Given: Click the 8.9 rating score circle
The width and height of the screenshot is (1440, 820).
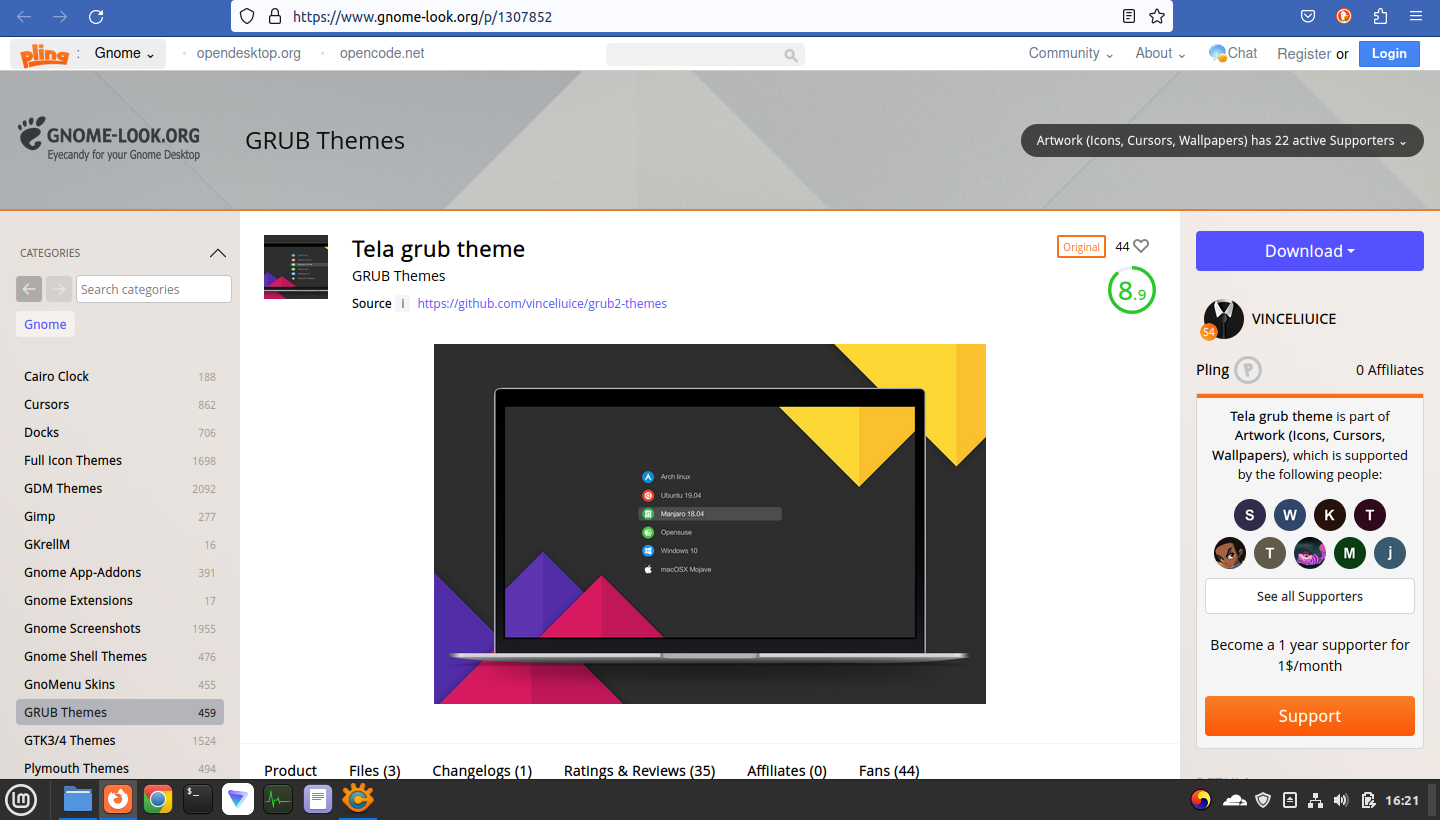Looking at the screenshot, I should pos(1132,290).
